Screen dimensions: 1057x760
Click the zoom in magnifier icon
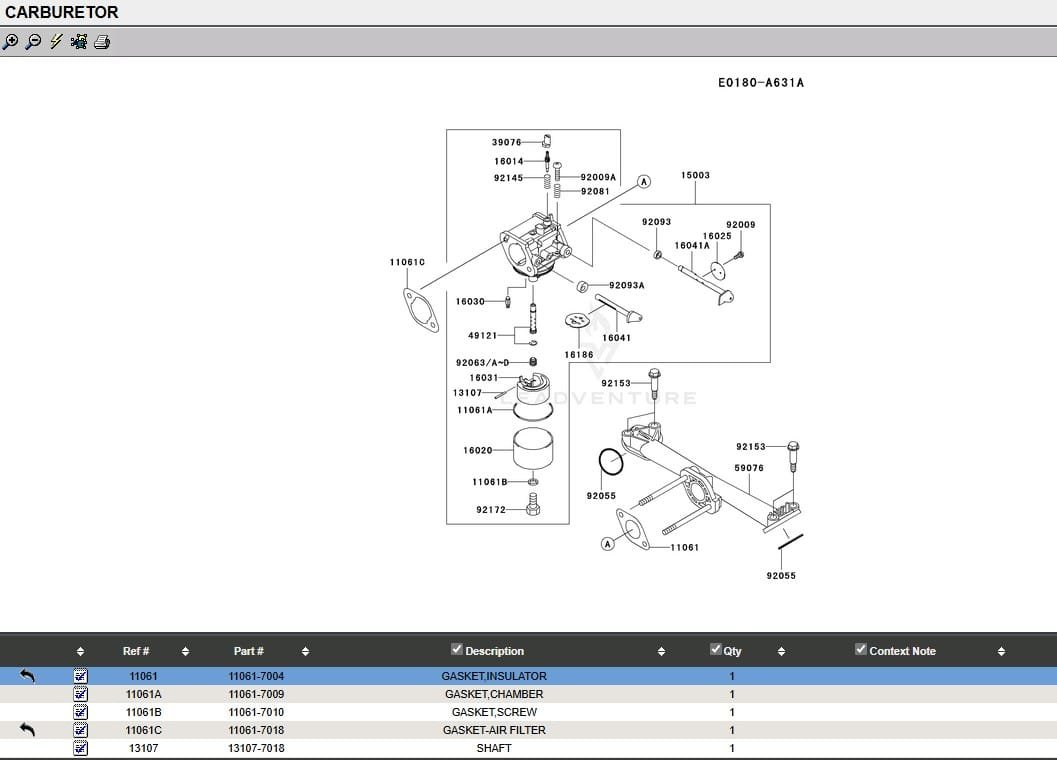10,42
